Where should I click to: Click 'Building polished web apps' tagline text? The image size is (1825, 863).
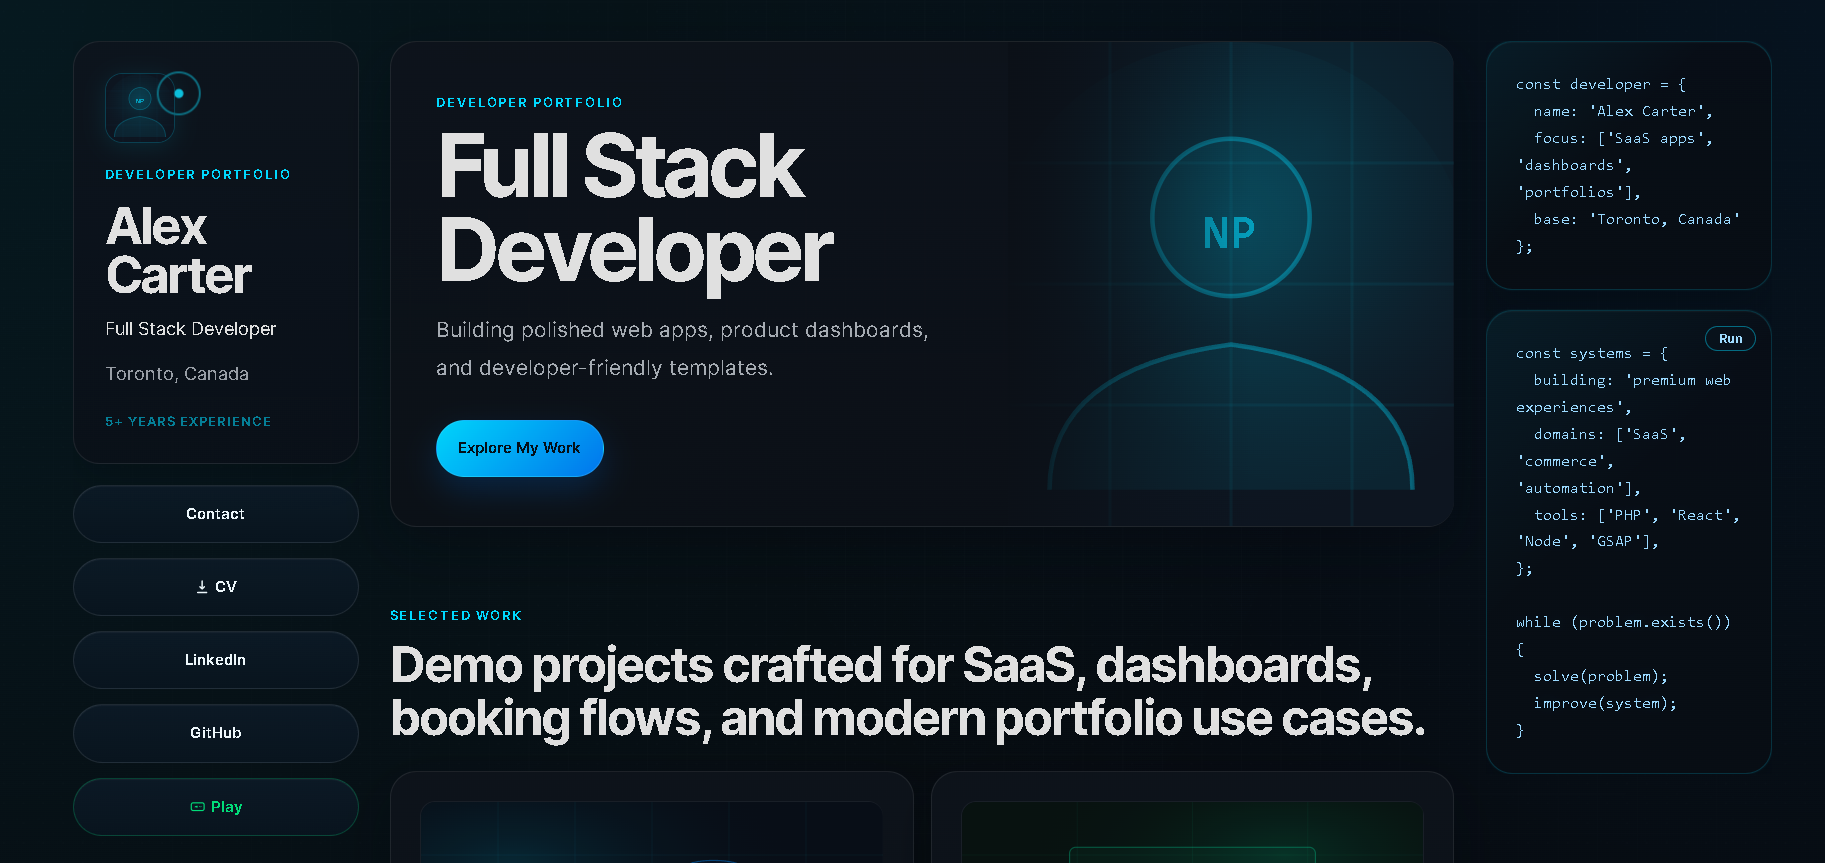(682, 349)
